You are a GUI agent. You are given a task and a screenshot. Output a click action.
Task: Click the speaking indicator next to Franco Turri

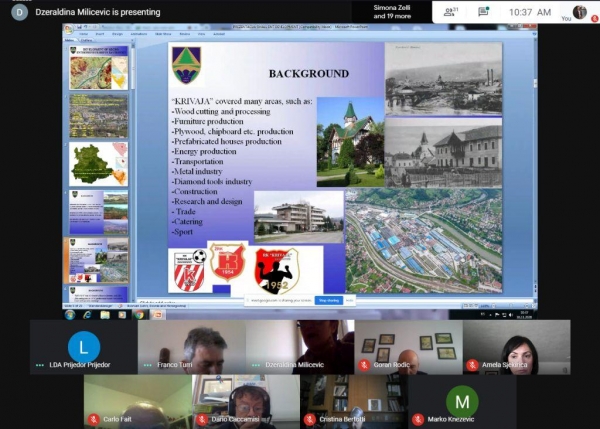click(148, 365)
